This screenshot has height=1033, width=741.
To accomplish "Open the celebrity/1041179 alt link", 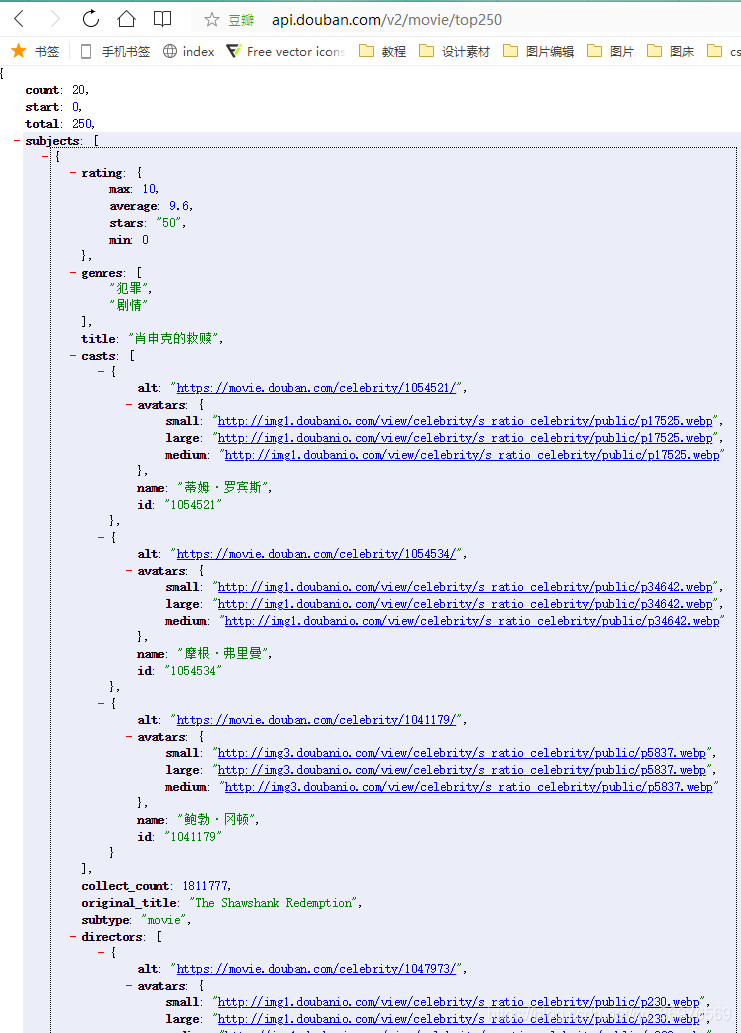I will click(x=316, y=720).
